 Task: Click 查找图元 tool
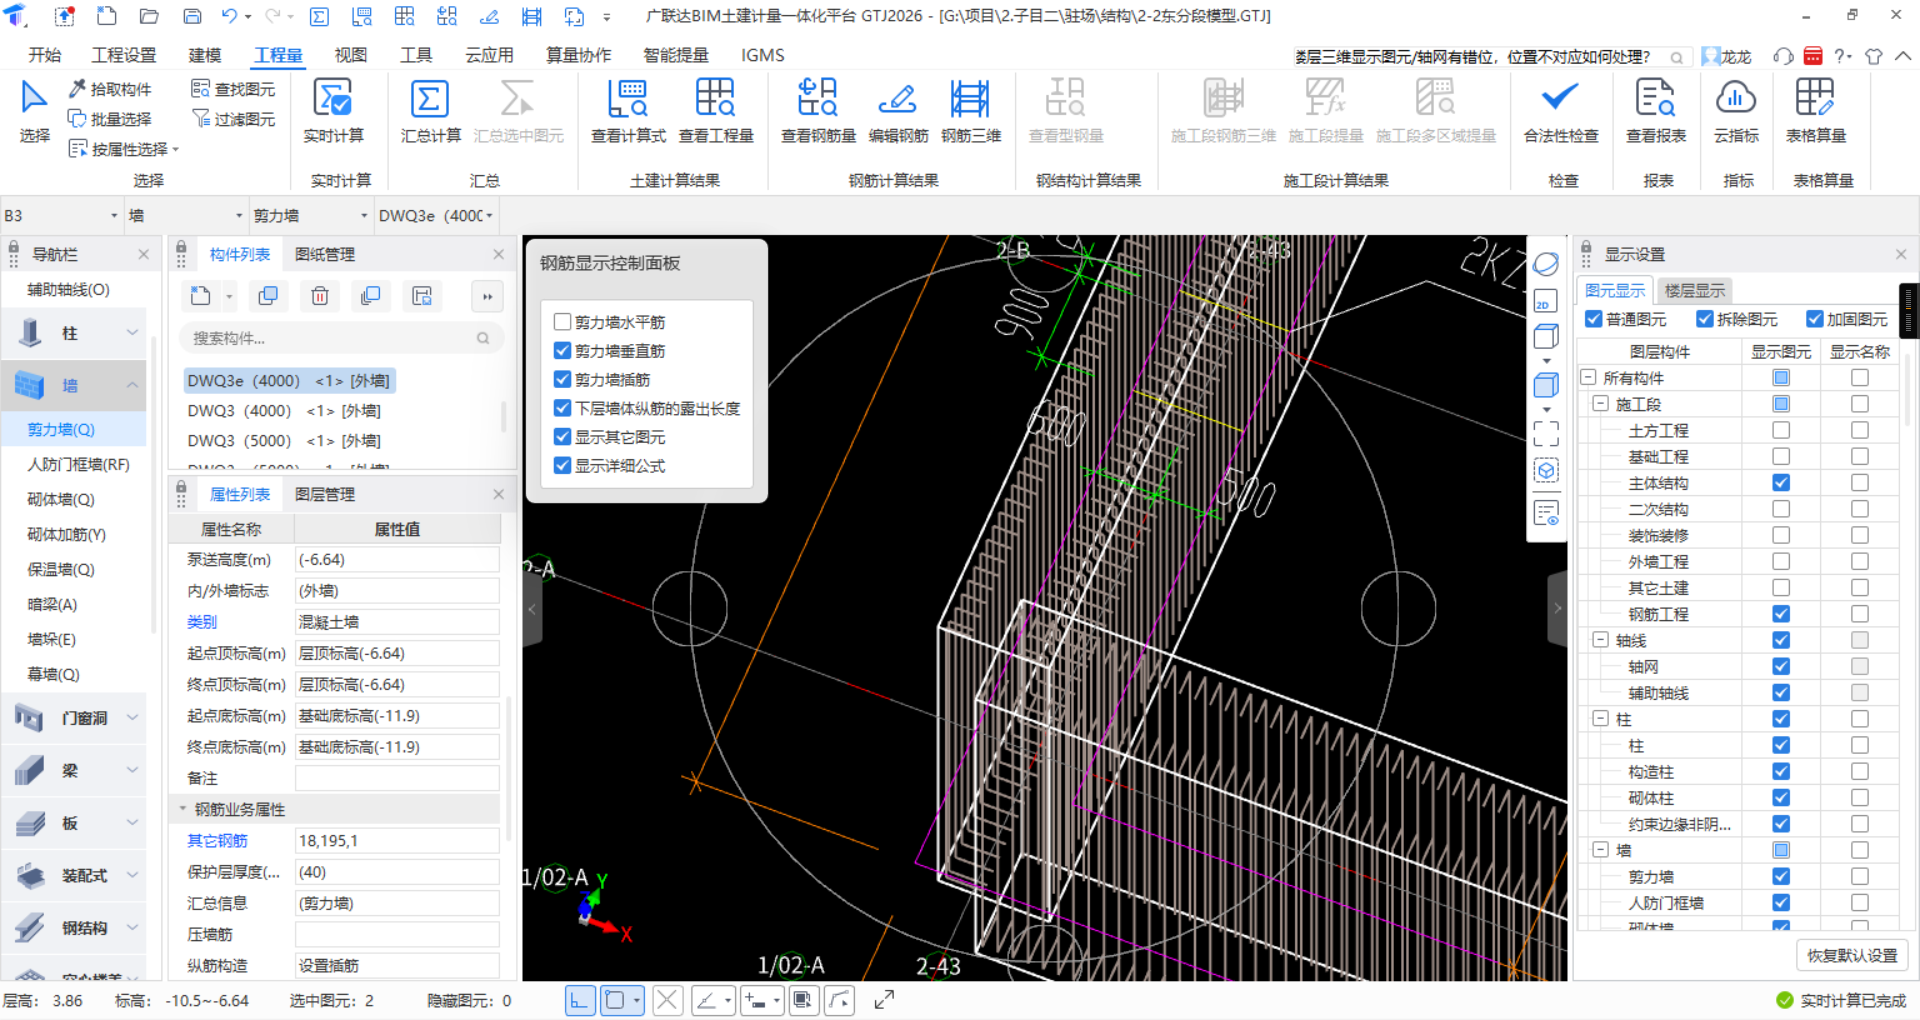coord(233,89)
